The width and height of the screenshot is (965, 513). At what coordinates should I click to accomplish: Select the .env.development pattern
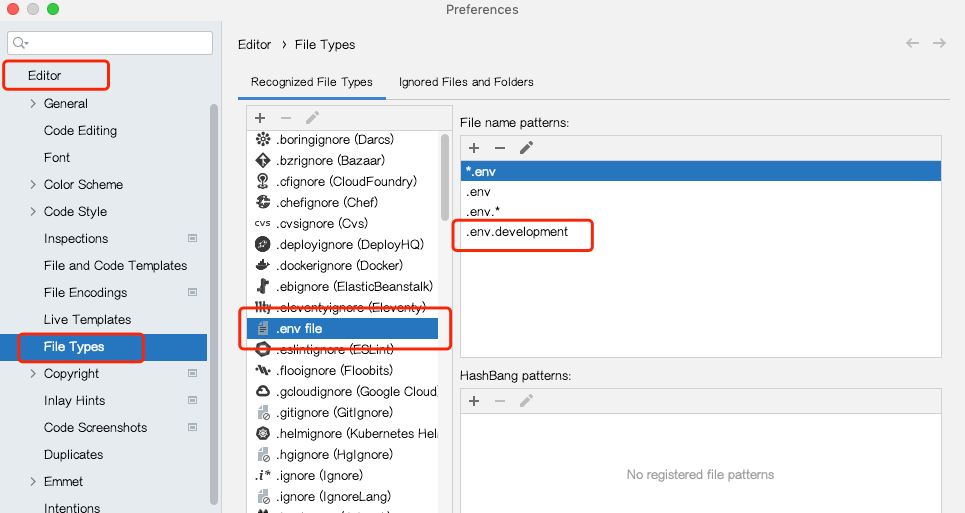(700, 232)
